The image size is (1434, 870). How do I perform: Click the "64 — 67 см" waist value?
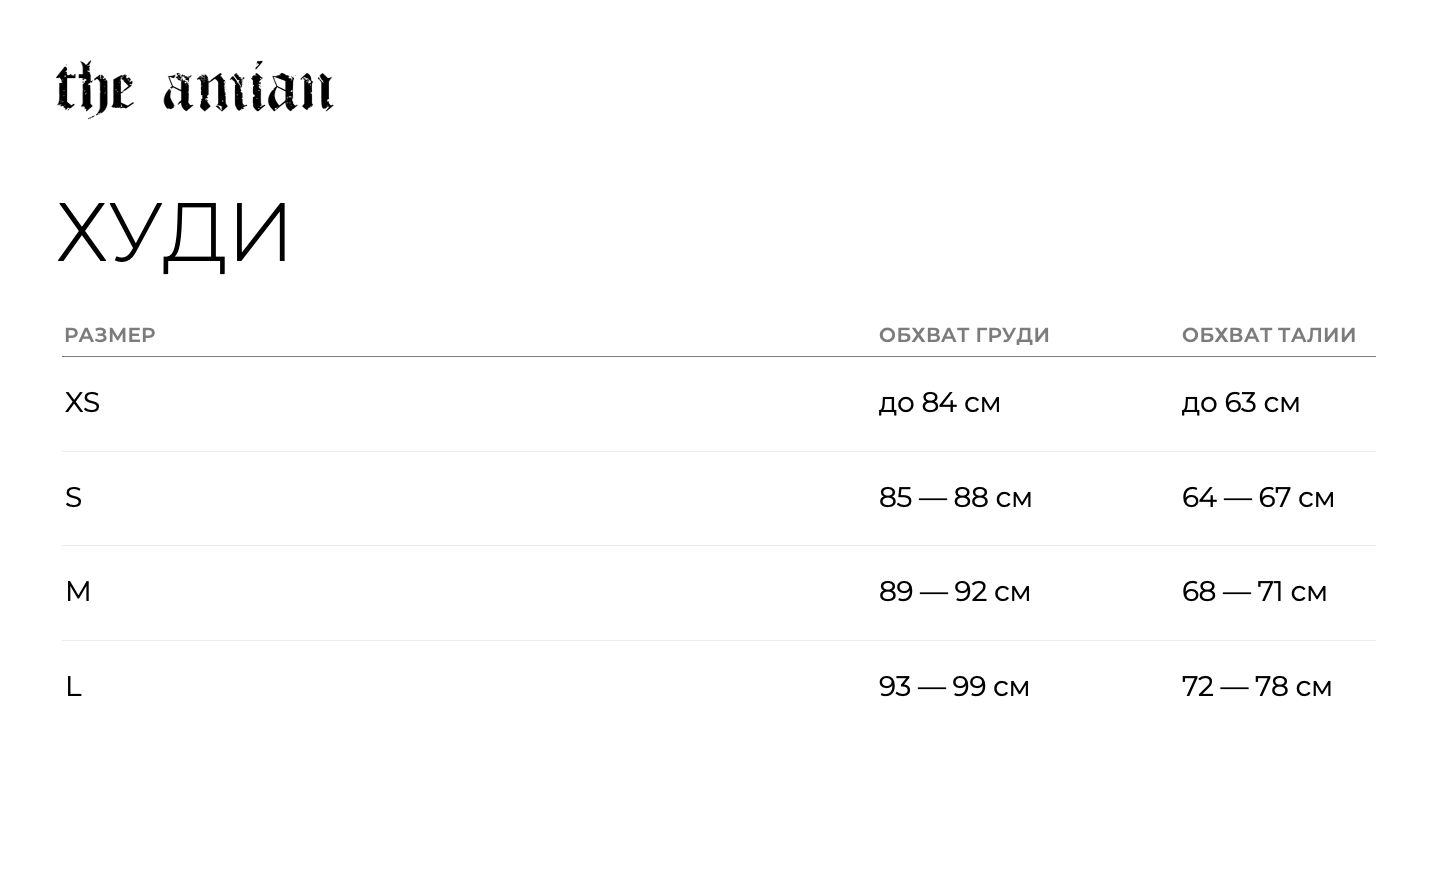[x=1257, y=497]
